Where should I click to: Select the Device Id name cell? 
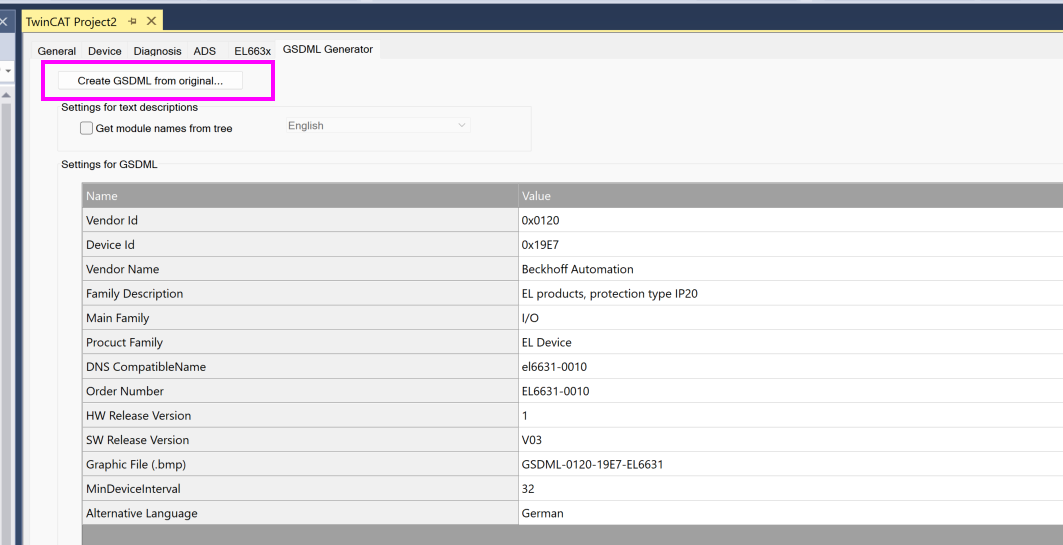[x=300, y=245]
